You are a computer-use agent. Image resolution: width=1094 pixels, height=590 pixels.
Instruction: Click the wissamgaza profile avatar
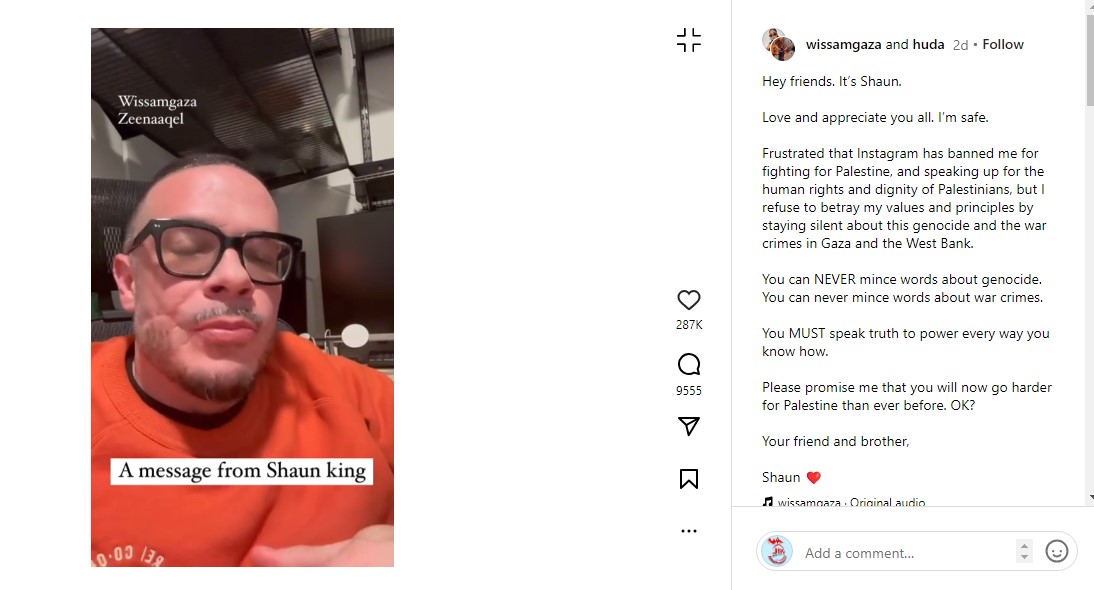coord(779,45)
